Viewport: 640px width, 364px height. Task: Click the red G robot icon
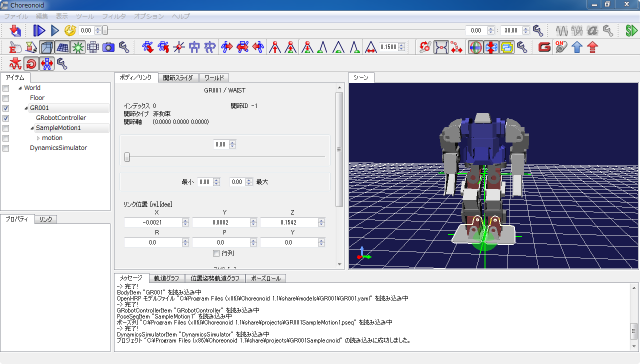click(544, 47)
